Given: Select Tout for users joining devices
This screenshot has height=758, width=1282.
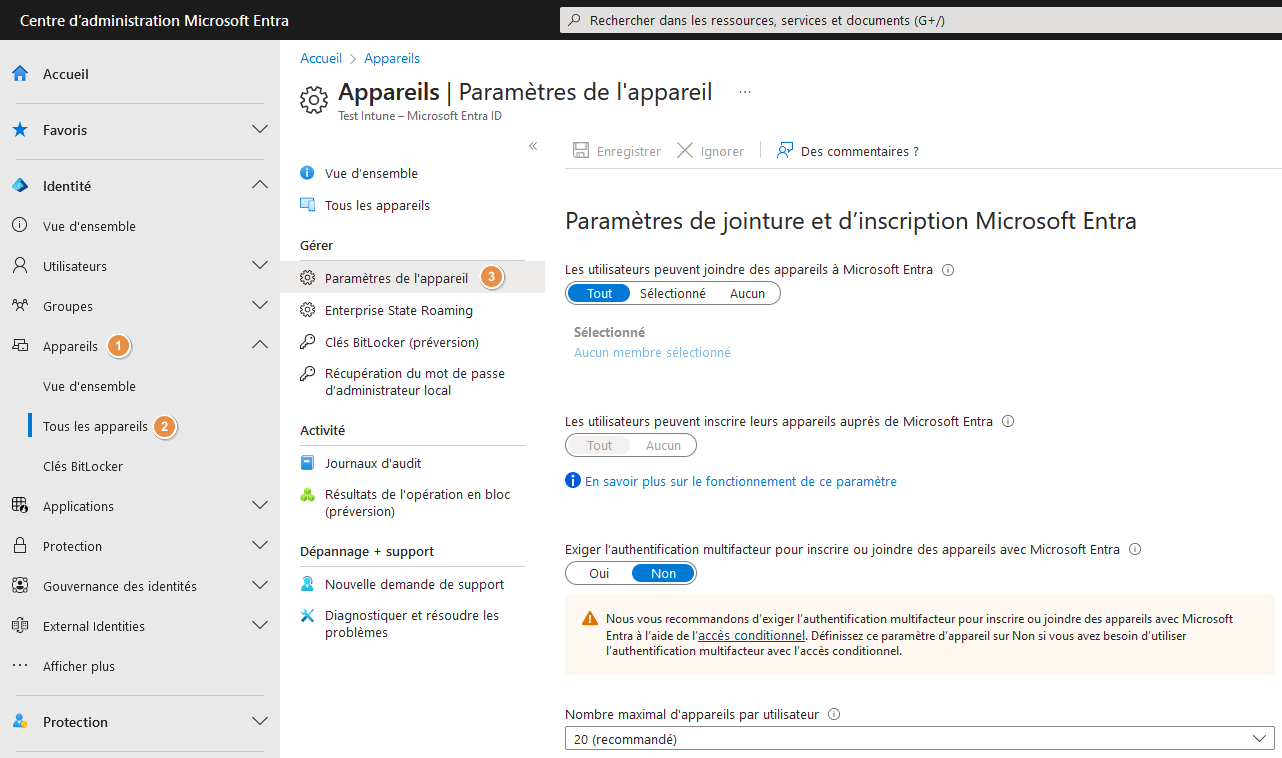Looking at the screenshot, I should (598, 293).
